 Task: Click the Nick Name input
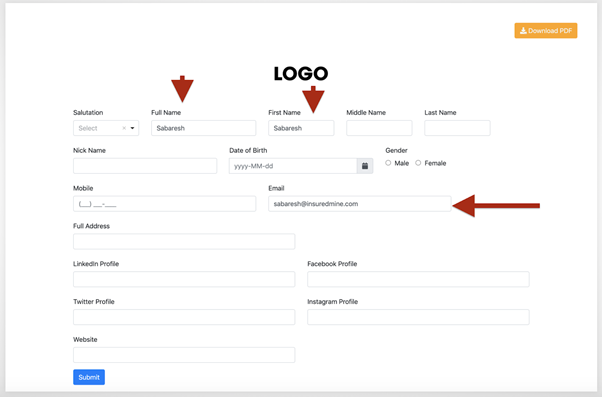point(145,166)
